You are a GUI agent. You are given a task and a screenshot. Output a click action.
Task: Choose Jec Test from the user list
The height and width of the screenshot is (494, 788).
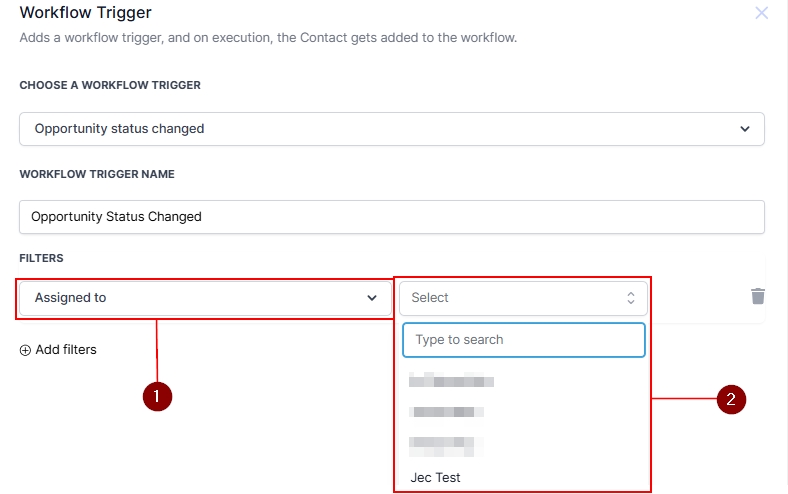(x=436, y=477)
